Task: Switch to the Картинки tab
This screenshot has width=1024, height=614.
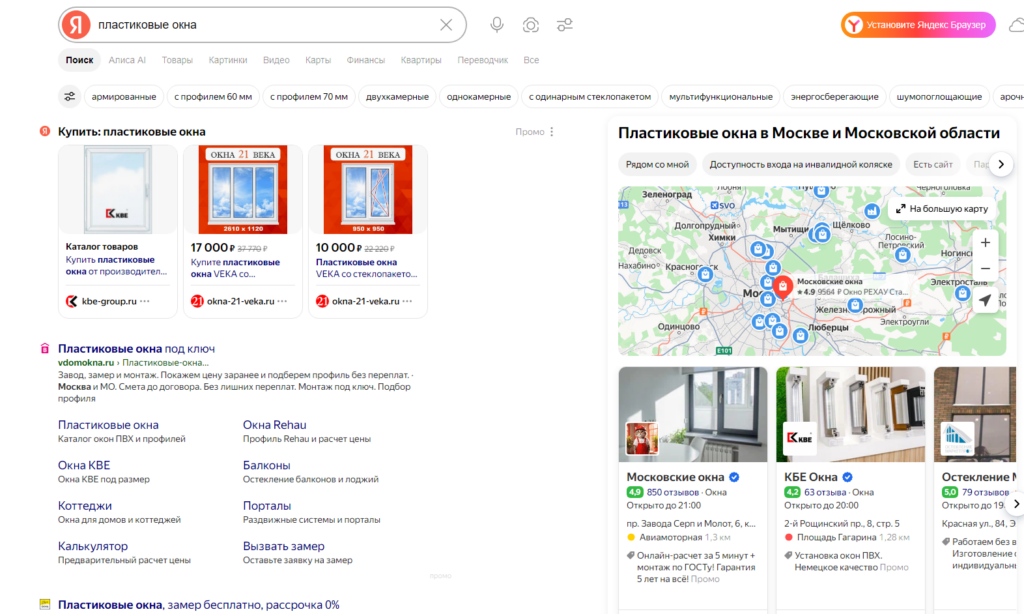Action: coord(228,60)
